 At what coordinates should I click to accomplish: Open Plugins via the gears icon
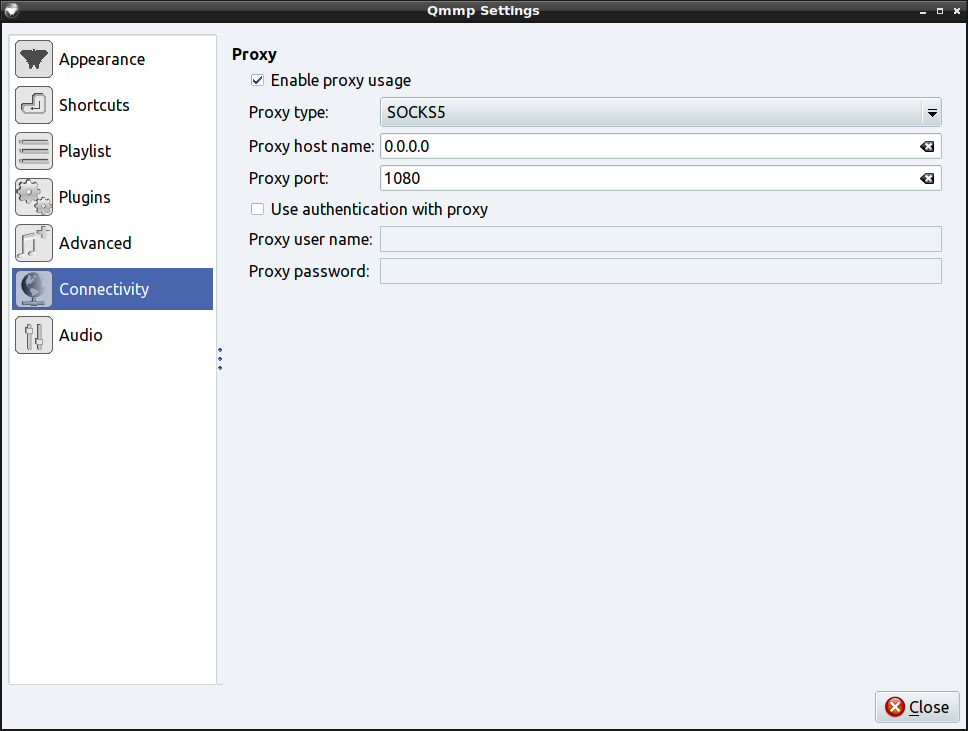pos(34,198)
